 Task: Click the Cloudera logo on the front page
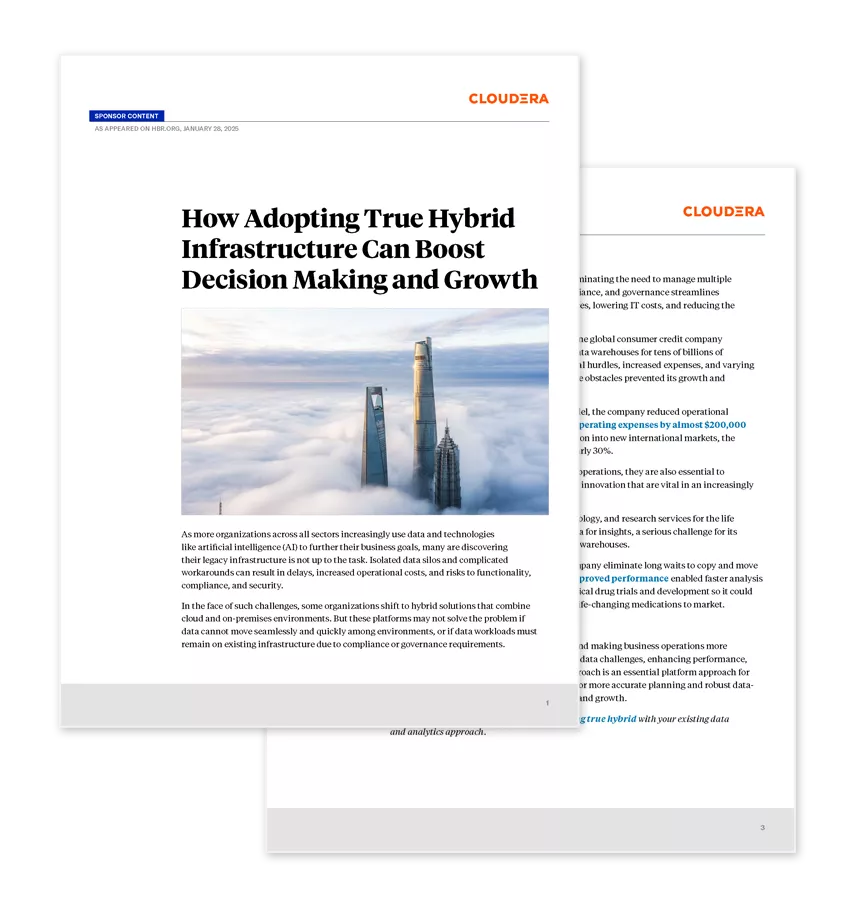coord(509,99)
